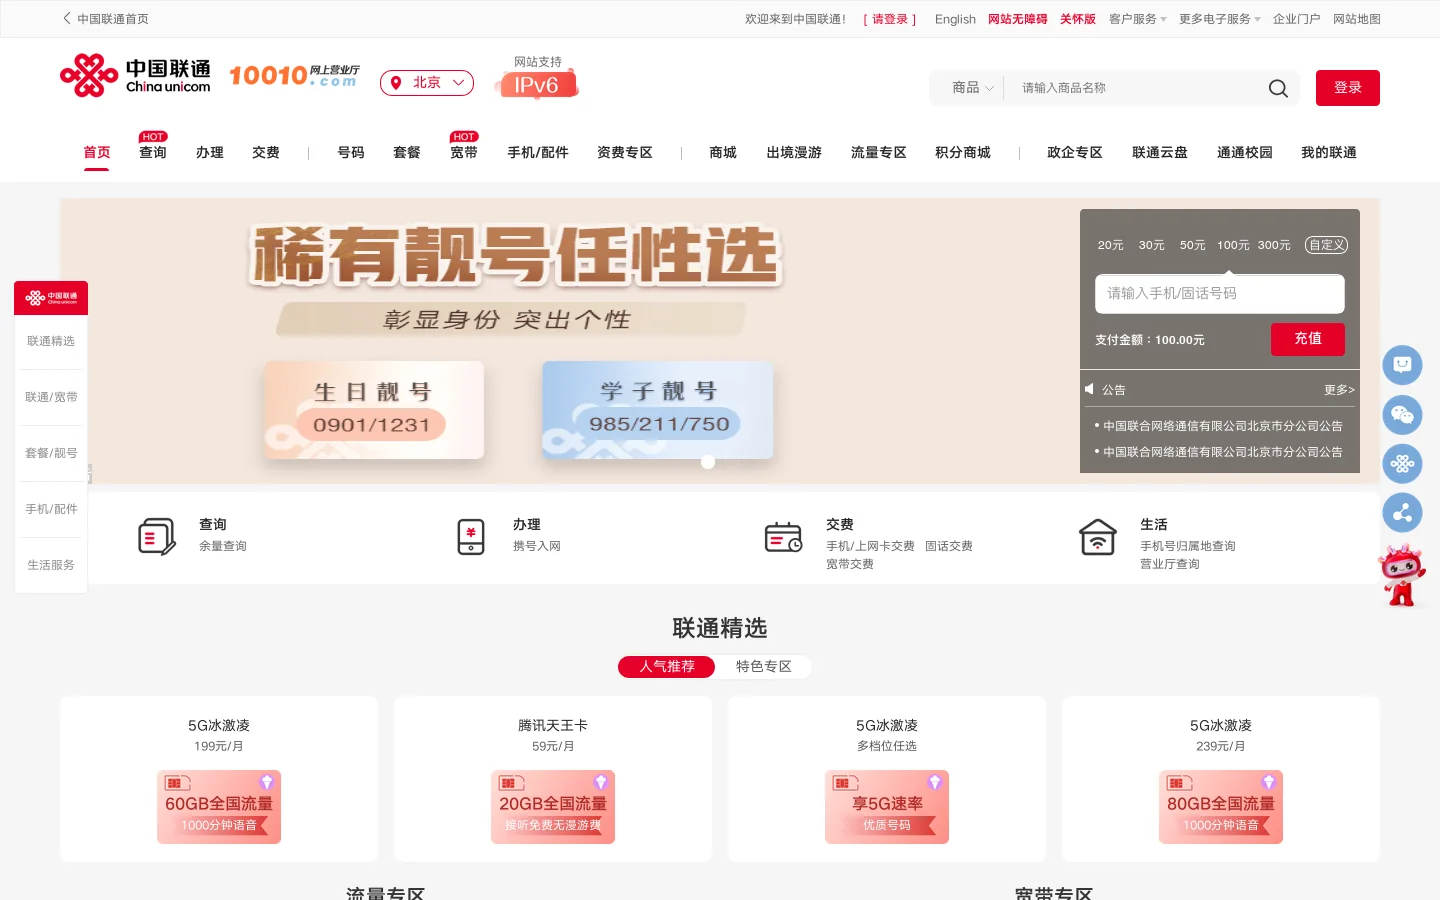Click the 请登录 link in top bar
The width and height of the screenshot is (1440, 900).
890,19
